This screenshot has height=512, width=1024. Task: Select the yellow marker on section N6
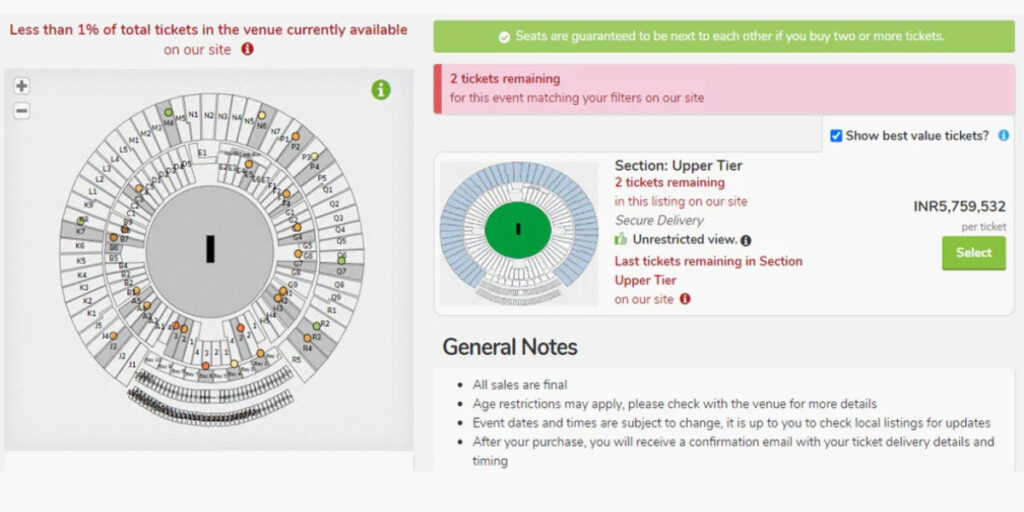[262, 115]
